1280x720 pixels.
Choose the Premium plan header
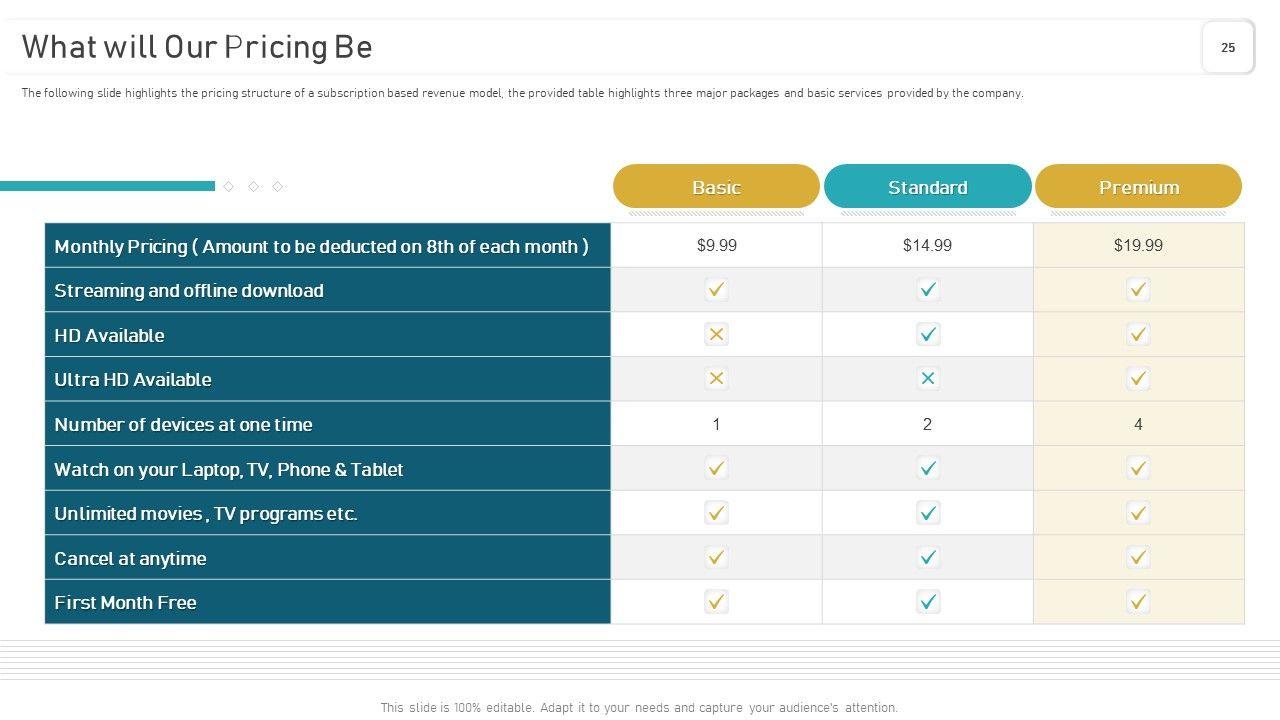click(x=1138, y=187)
